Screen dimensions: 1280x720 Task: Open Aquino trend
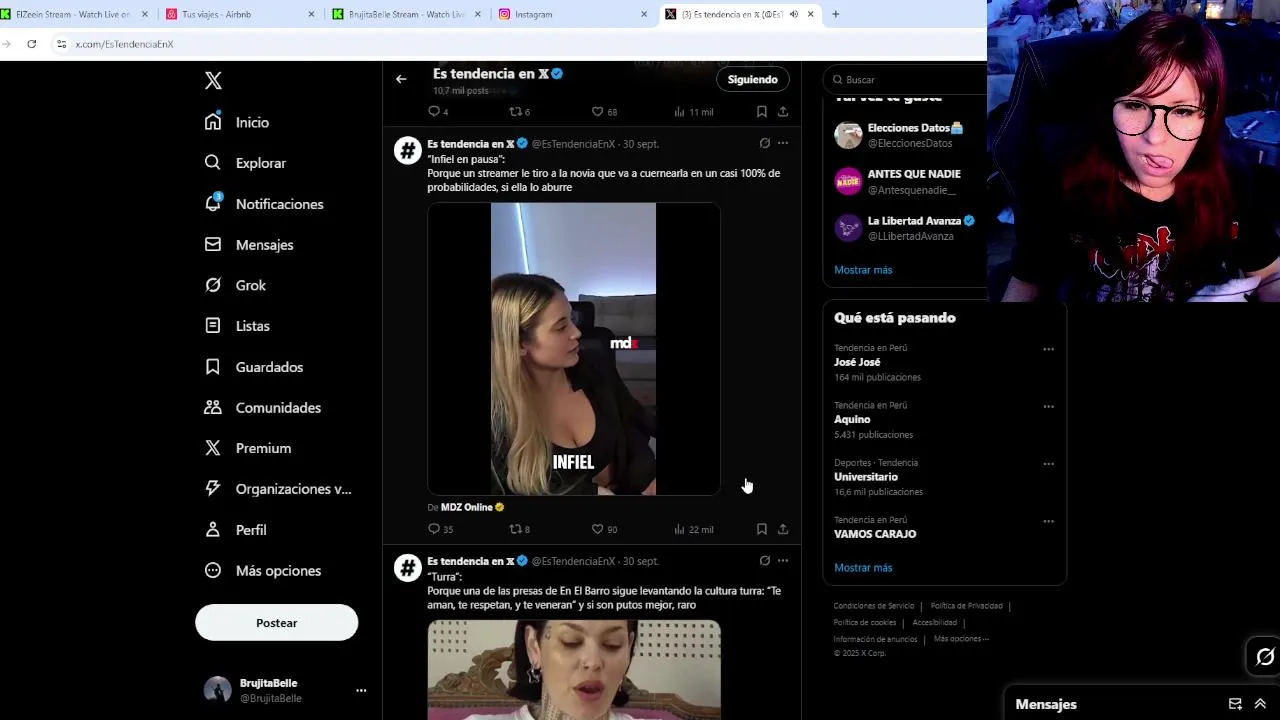click(852, 420)
